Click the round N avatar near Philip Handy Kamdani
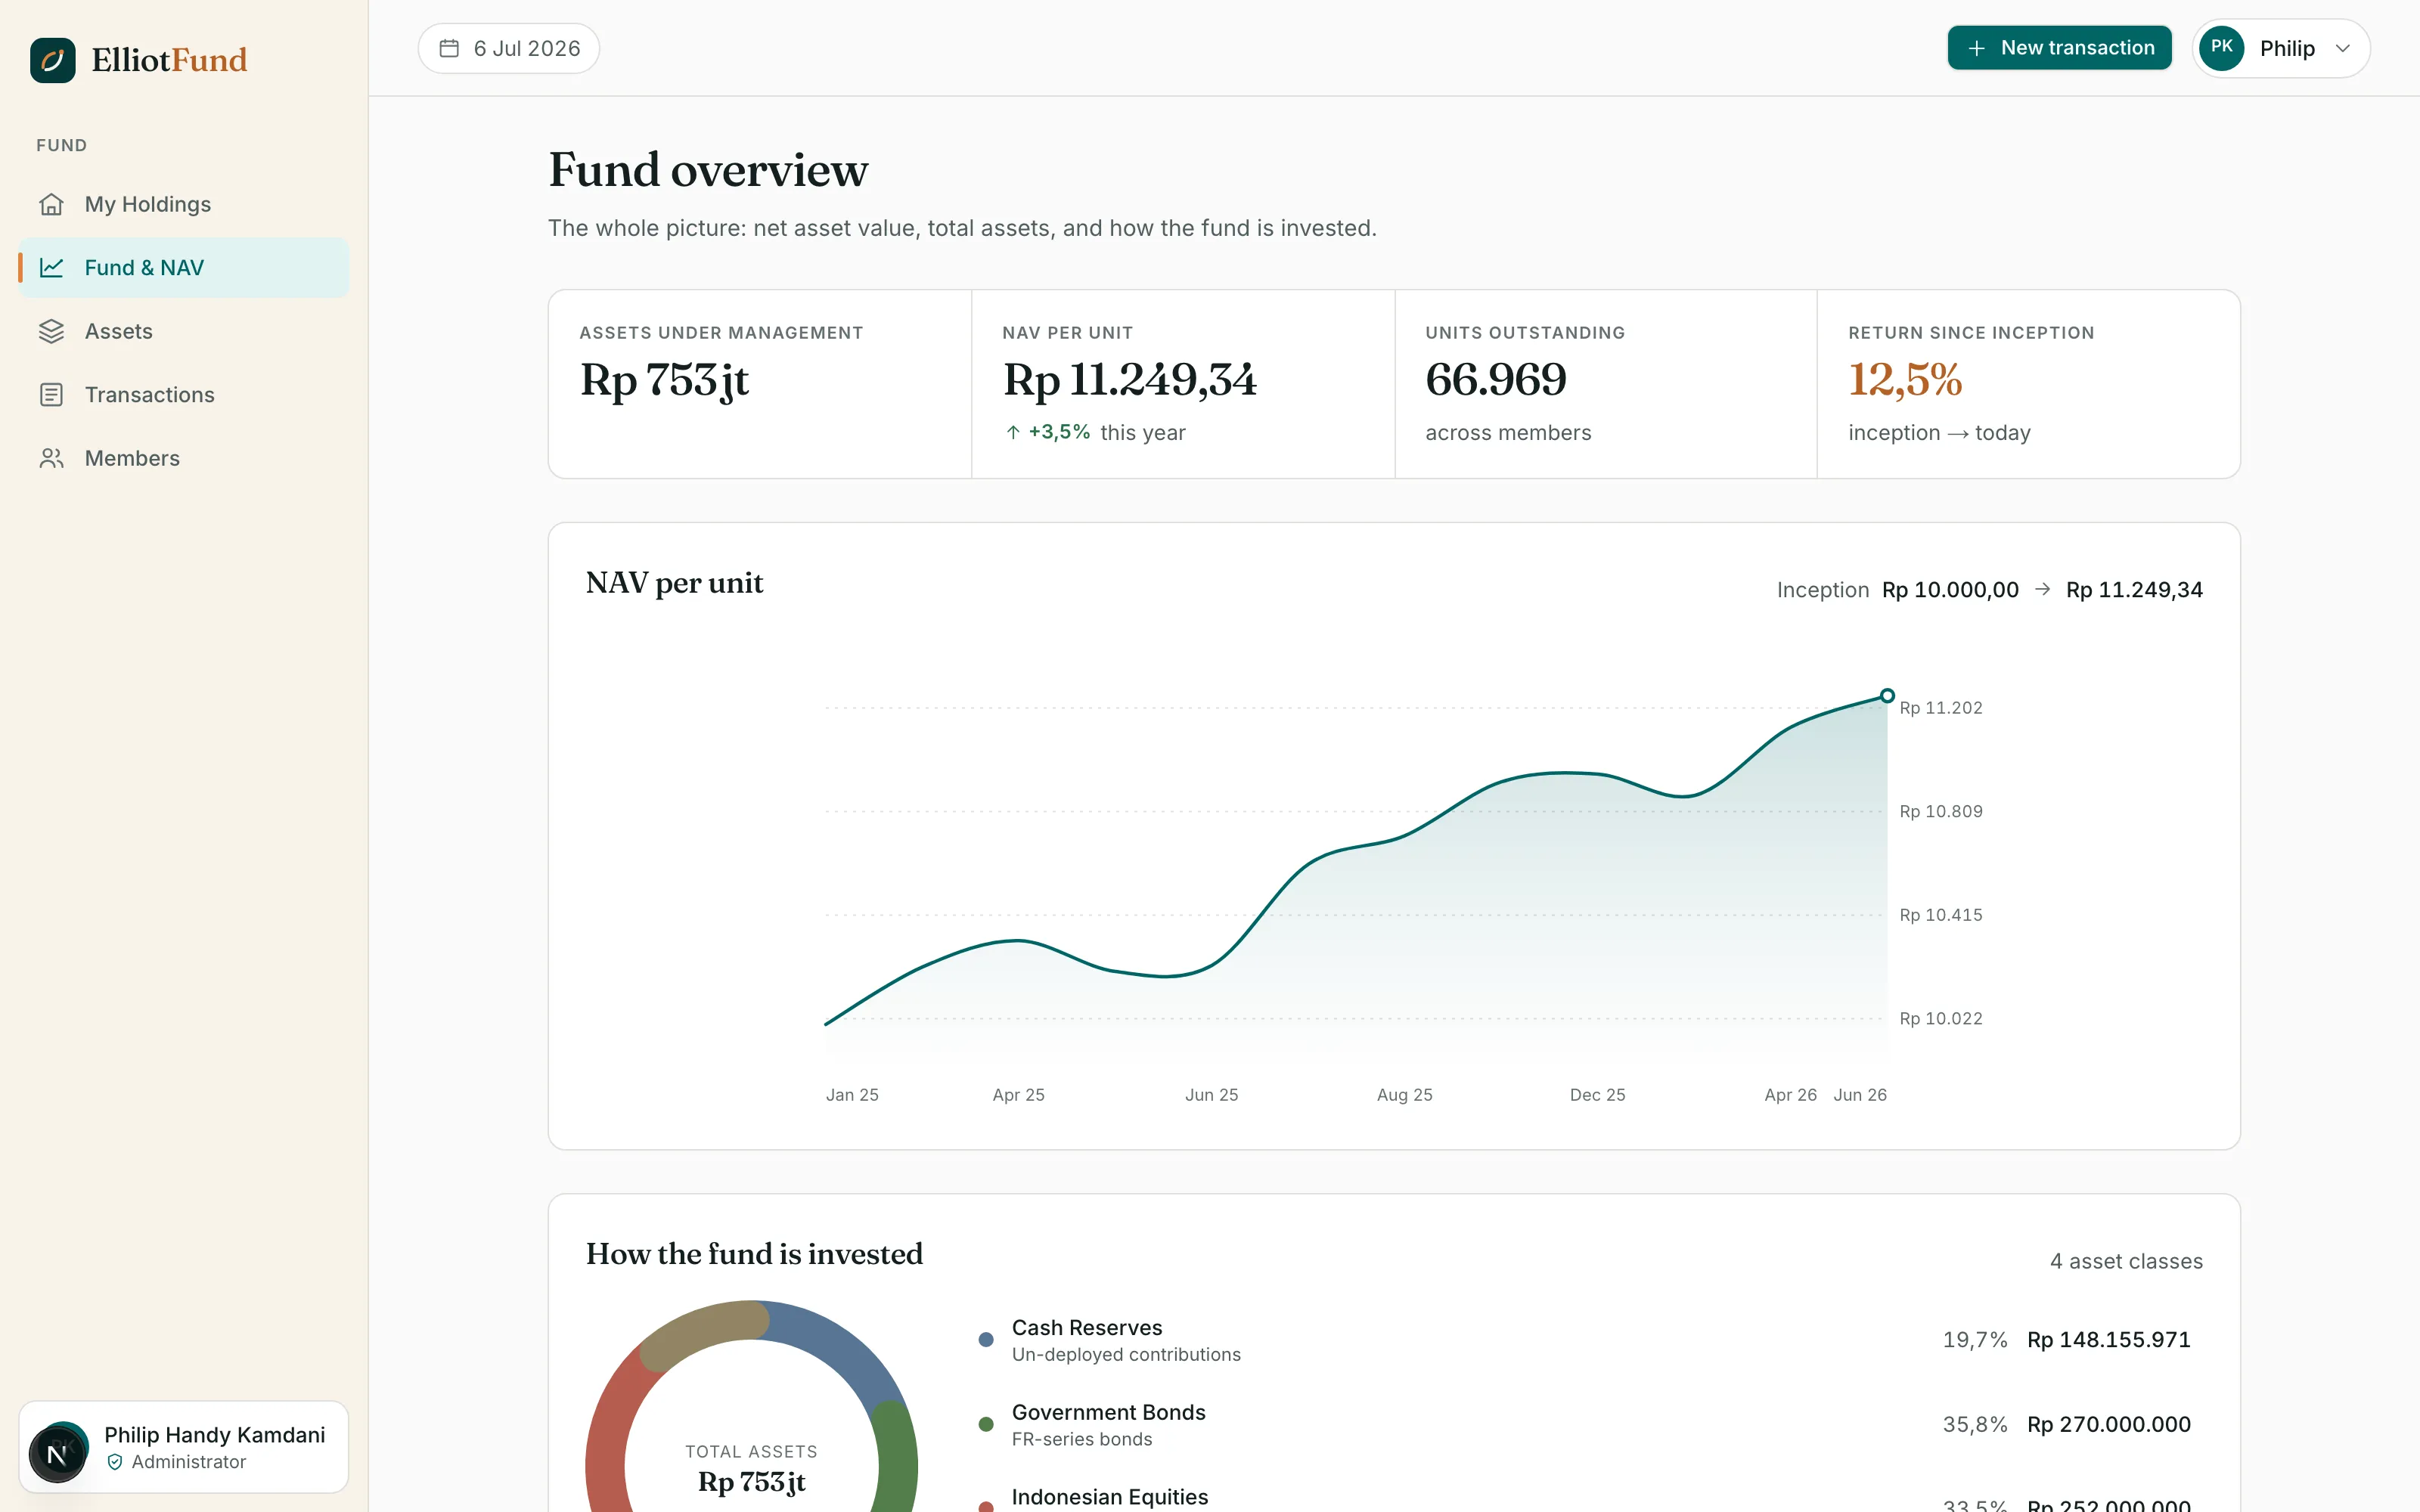Screen dimensions: 2420x1512 pos(57,1454)
